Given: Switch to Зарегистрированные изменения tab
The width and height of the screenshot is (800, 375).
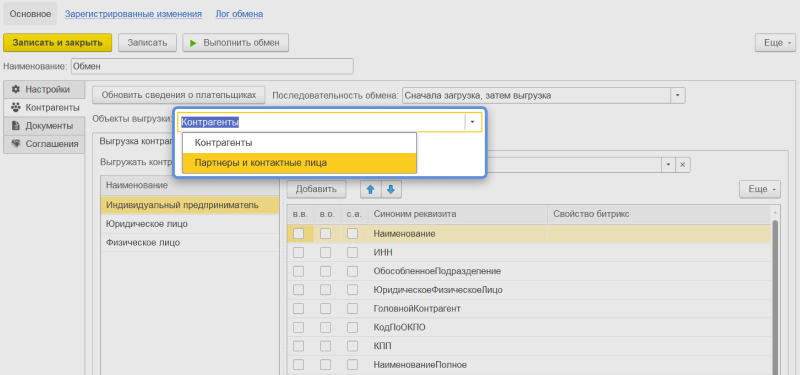Looking at the screenshot, I should [x=133, y=14].
